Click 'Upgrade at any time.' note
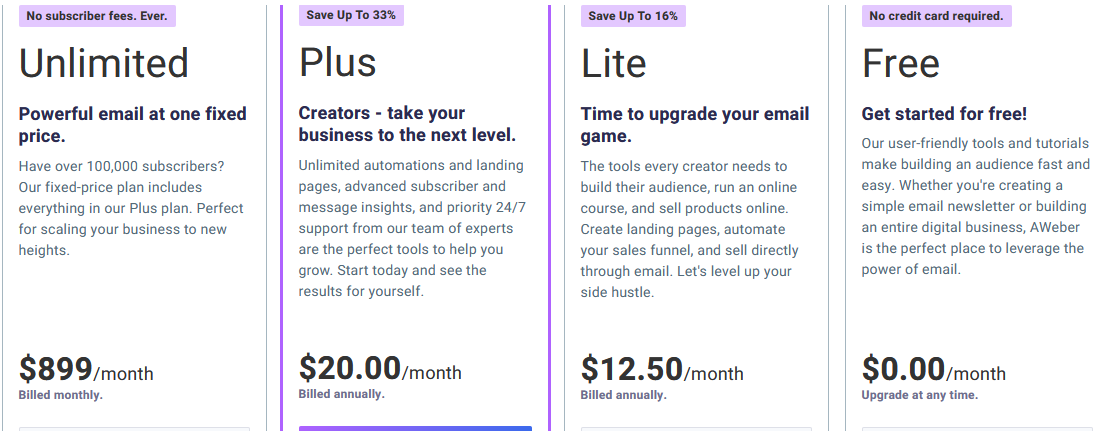Screen dimensions: 1106x431 point(920,395)
